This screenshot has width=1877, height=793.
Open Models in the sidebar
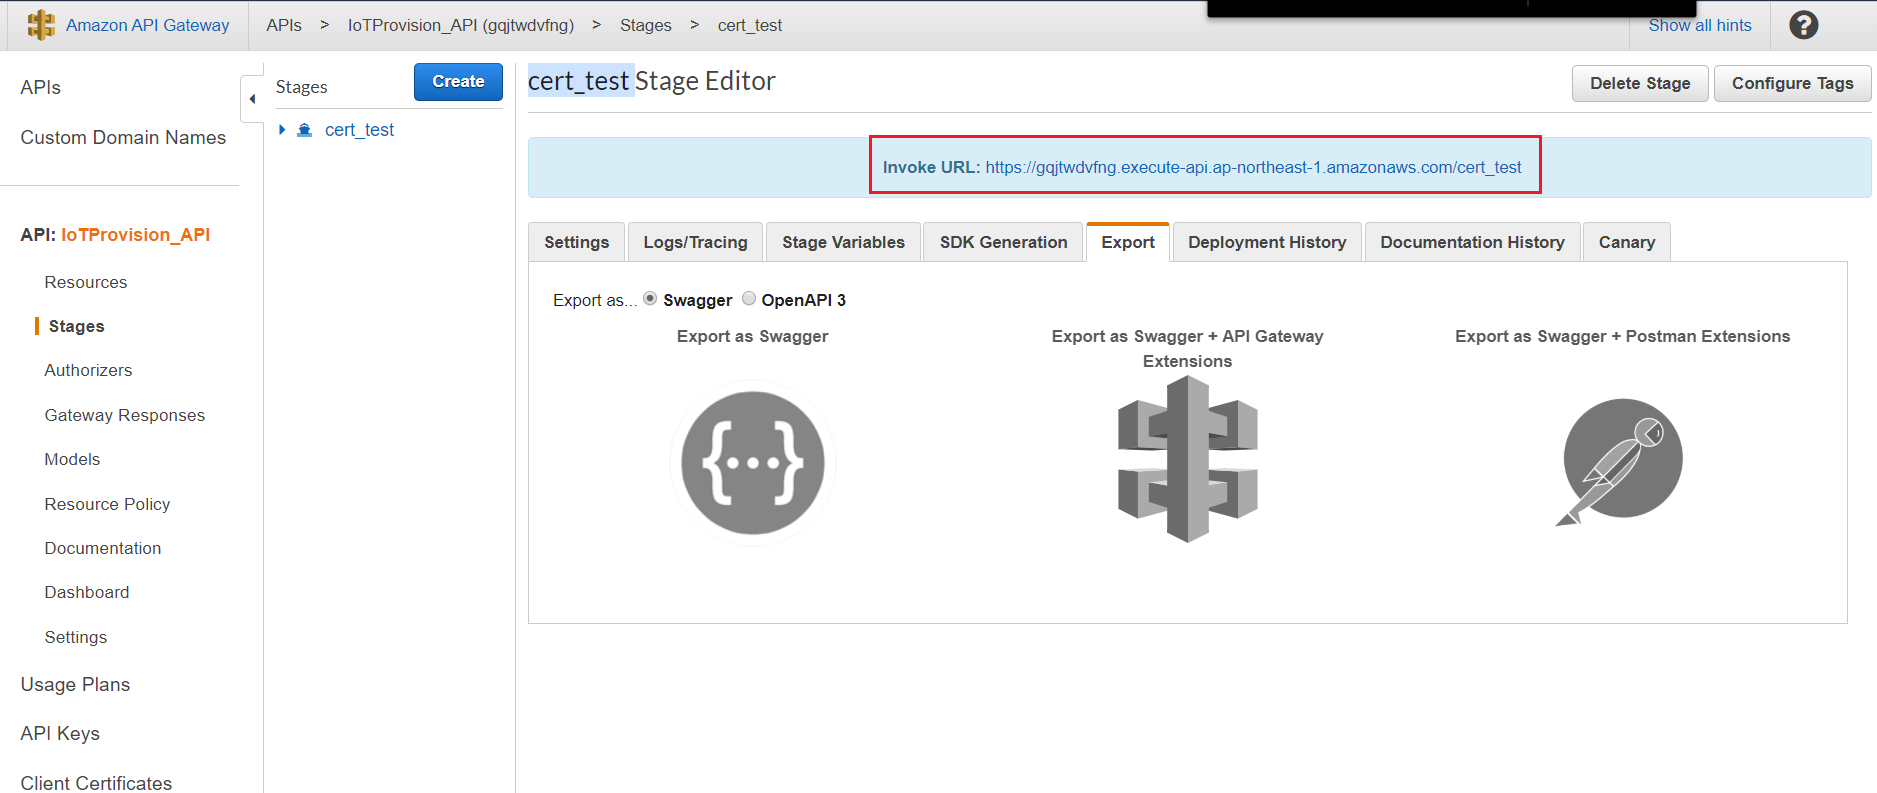tap(72, 459)
